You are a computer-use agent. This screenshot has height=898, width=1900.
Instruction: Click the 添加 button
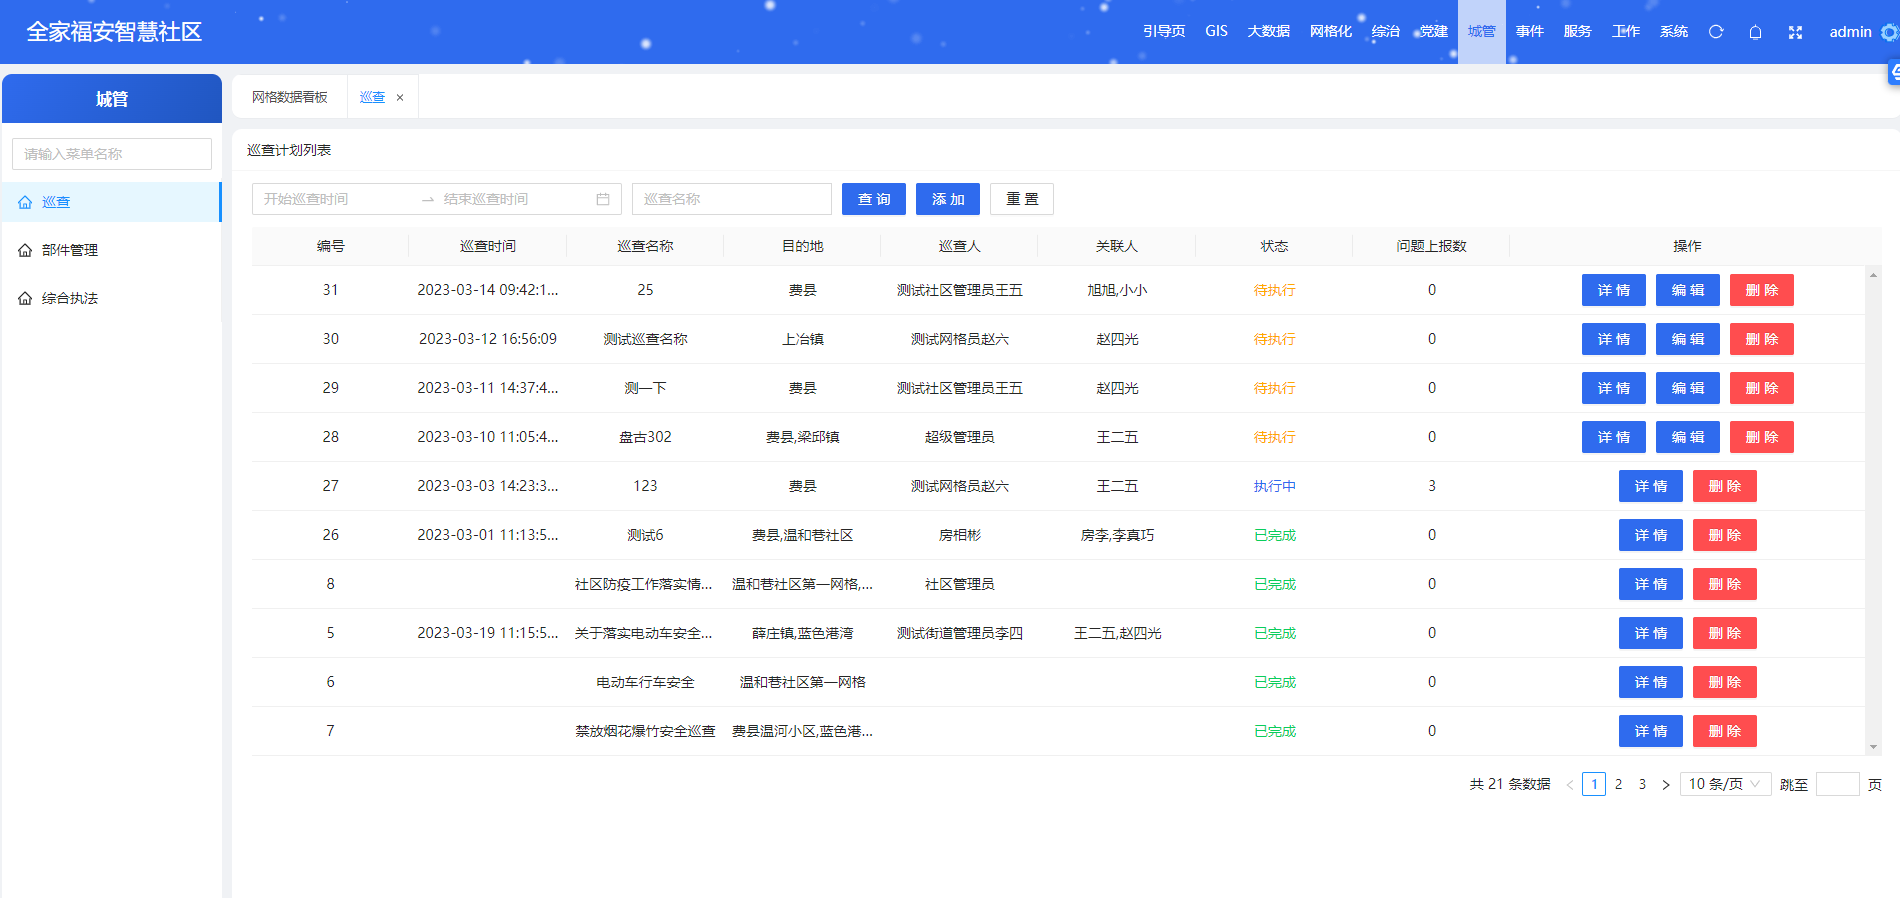[x=948, y=199]
